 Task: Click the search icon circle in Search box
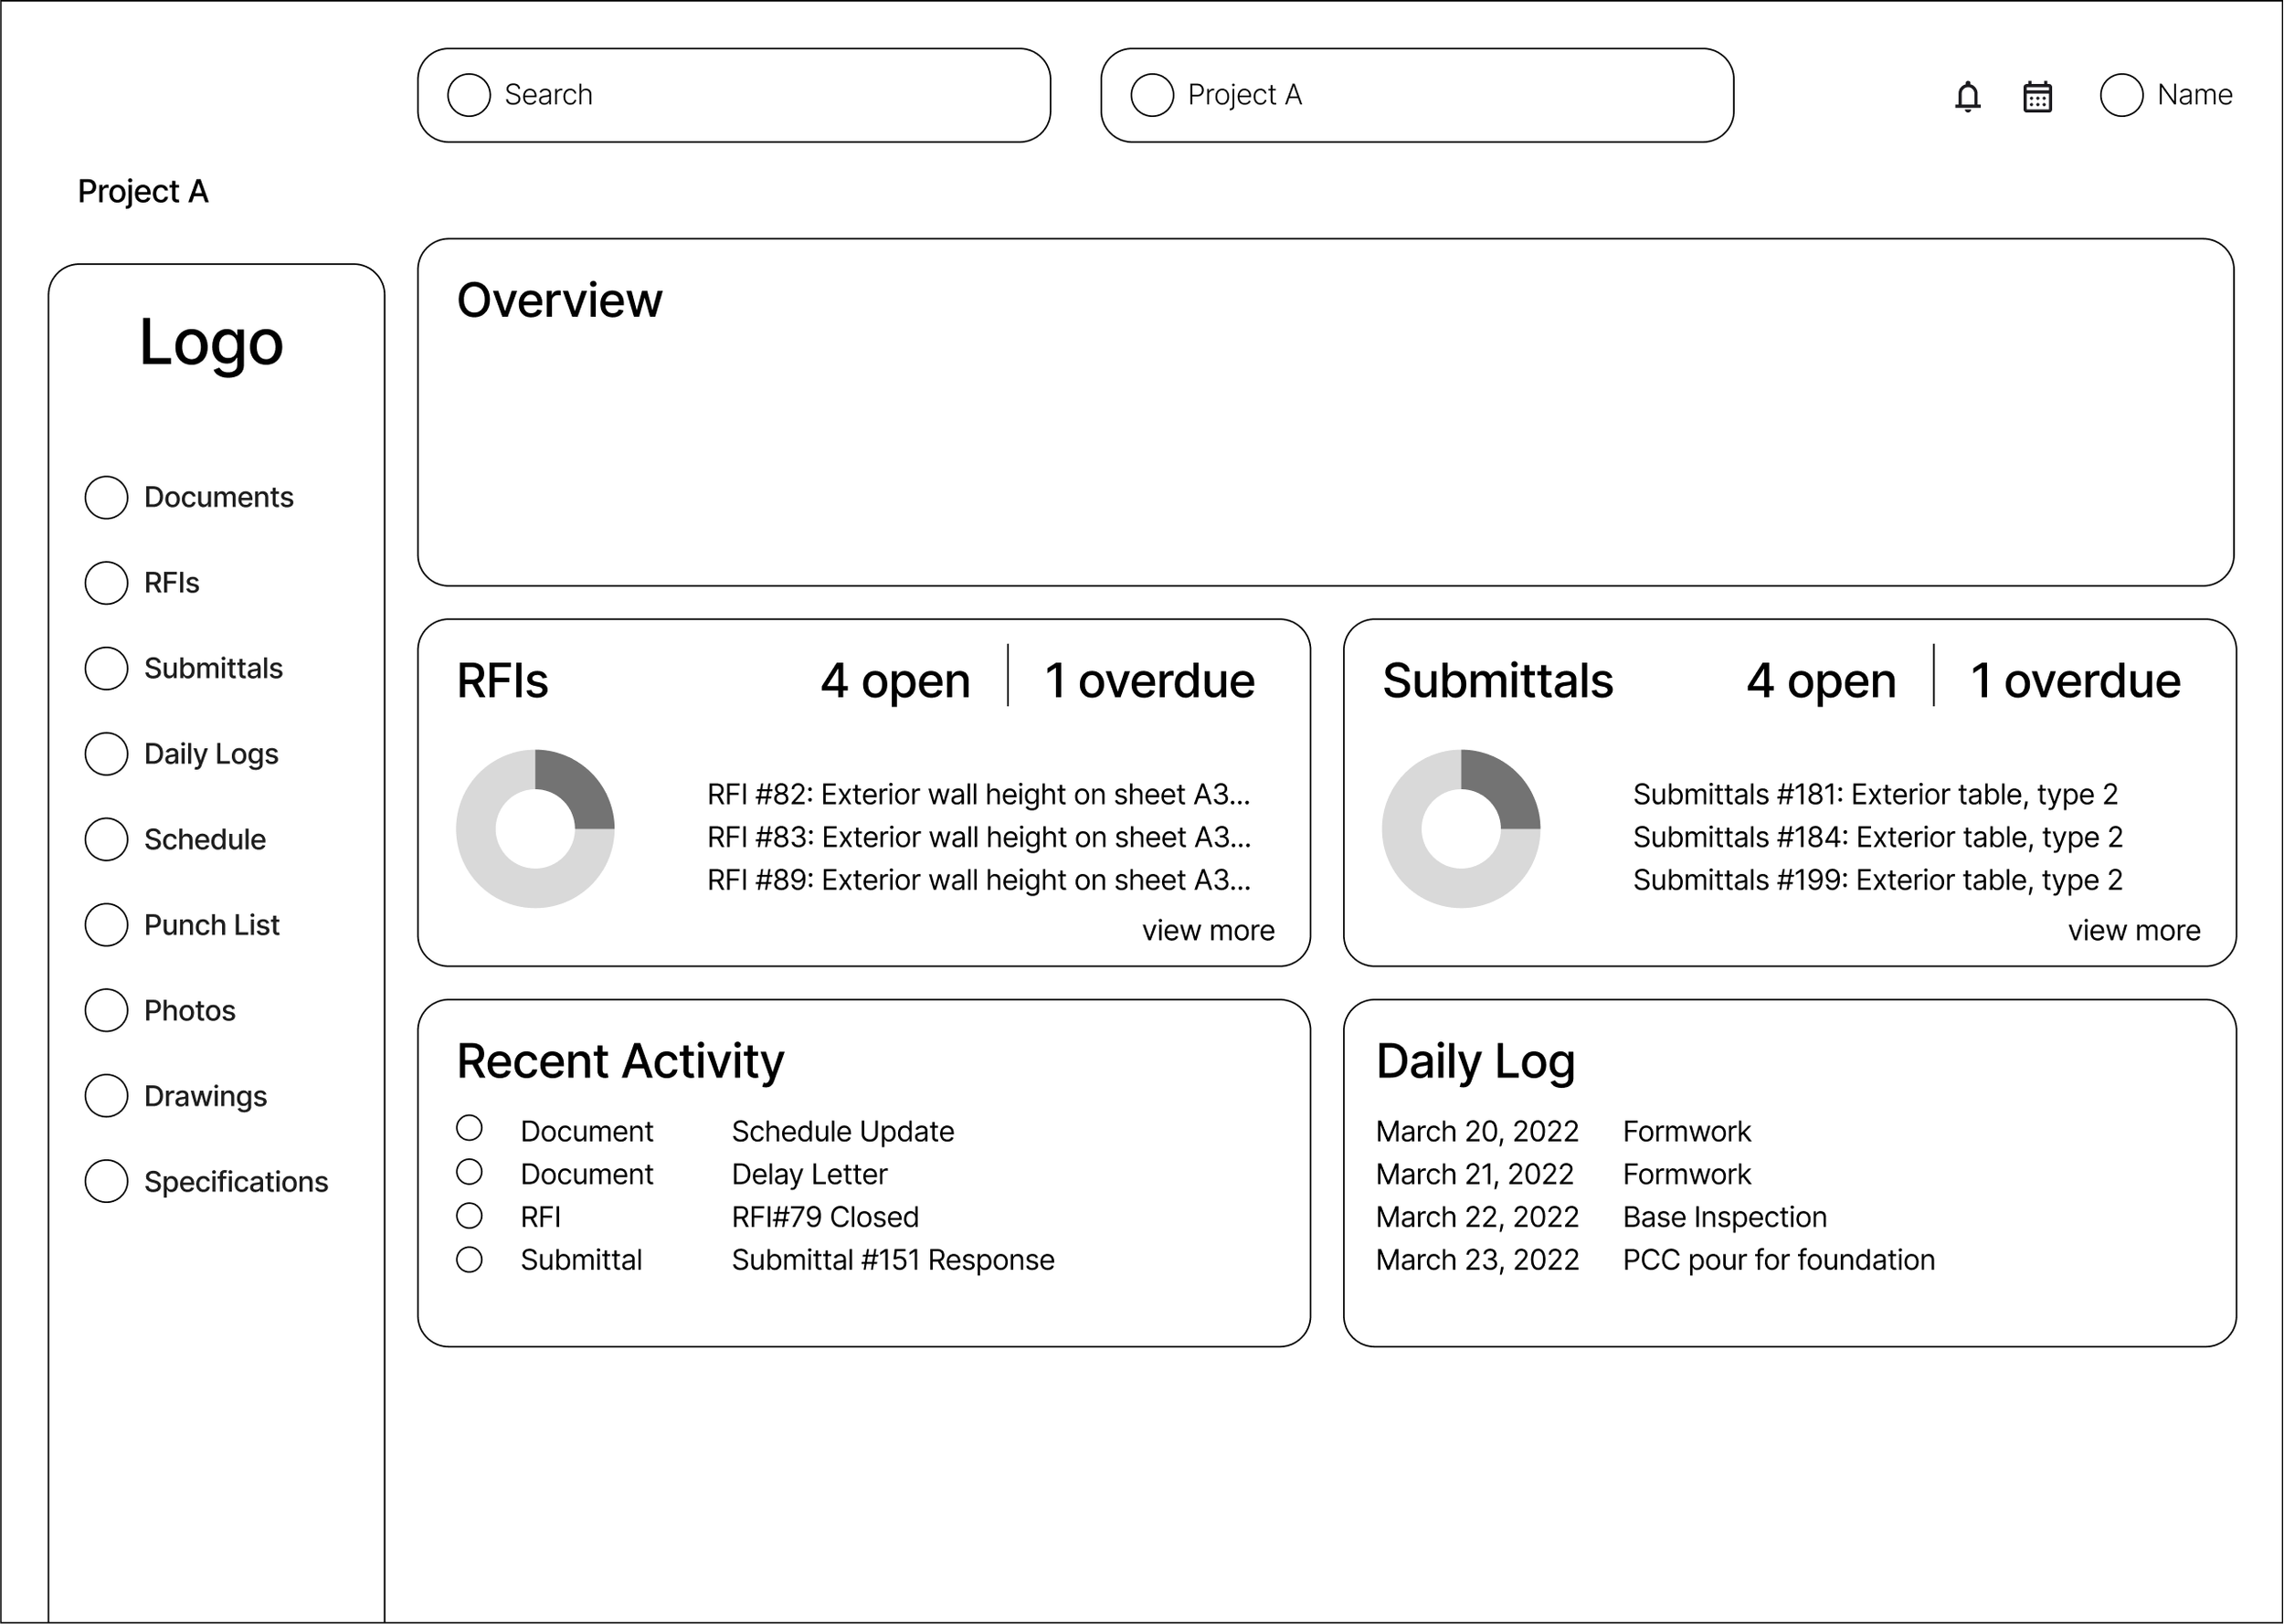coord(468,95)
